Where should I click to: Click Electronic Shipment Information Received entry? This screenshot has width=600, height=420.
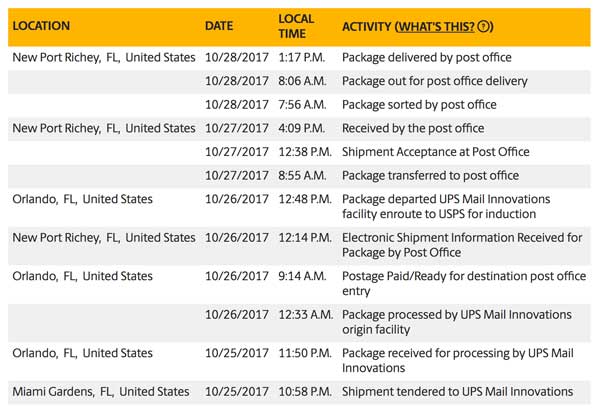[462, 245]
